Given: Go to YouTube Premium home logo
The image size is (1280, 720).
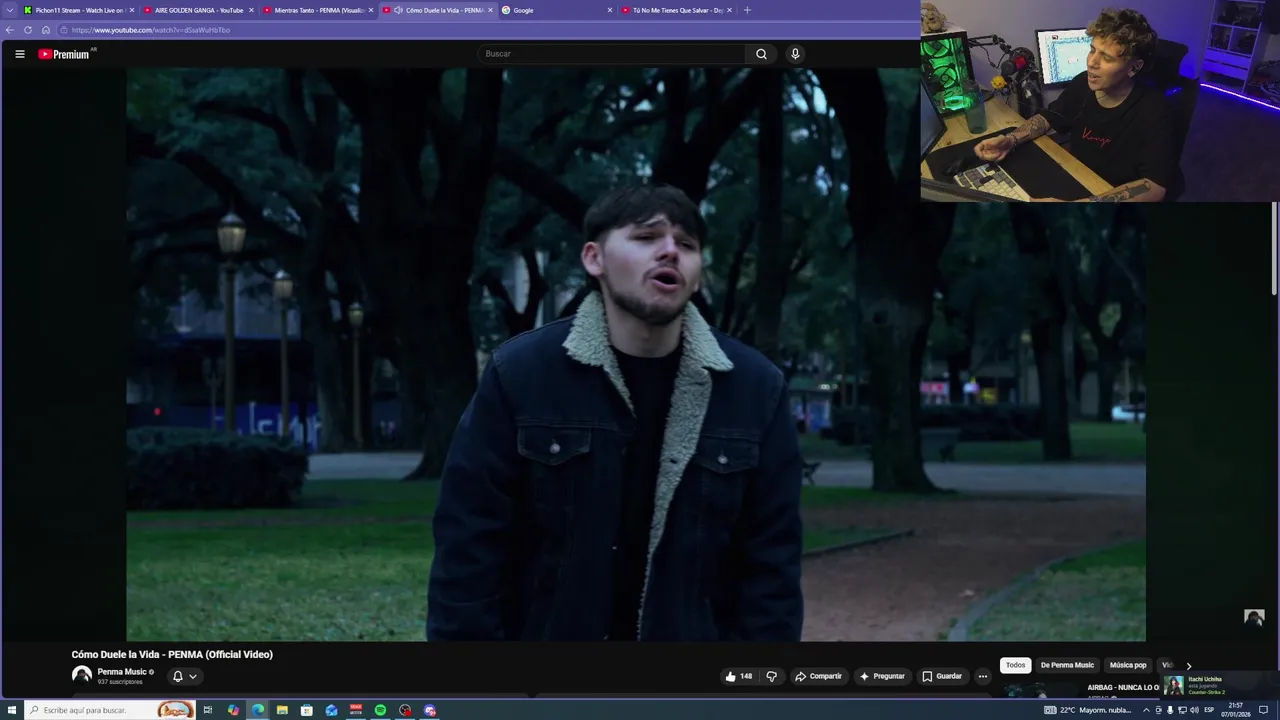Looking at the screenshot, I should [66, 54].
